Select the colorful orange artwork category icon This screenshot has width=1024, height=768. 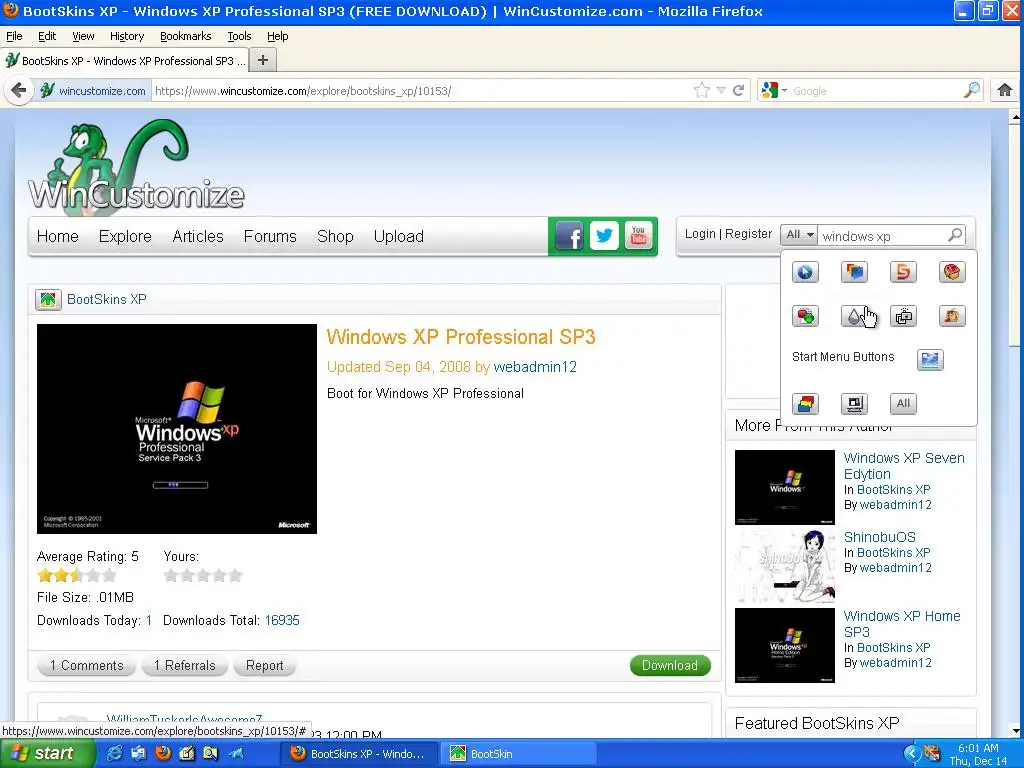point(952,316)
